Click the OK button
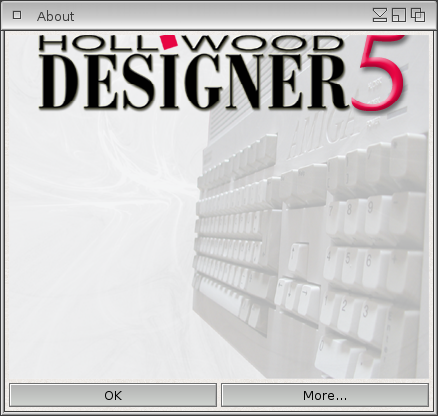The height and width of the screenshot is (416, 438). tap(113, 395)
